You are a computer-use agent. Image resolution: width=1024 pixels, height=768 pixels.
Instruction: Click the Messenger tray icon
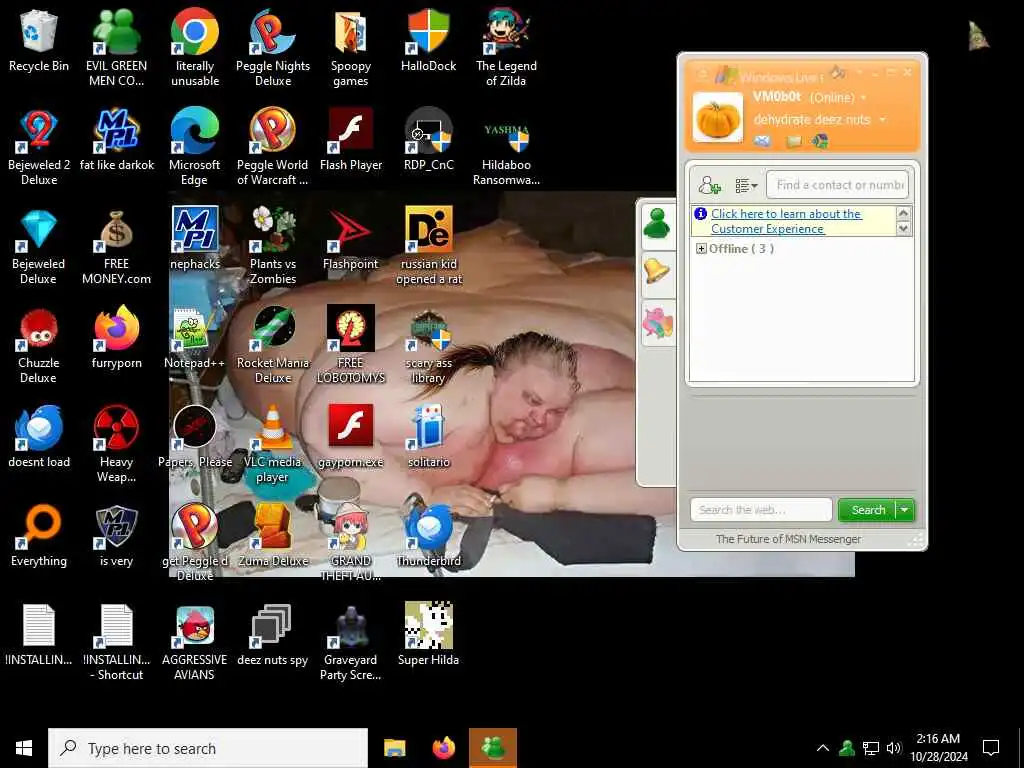point(847,748)
